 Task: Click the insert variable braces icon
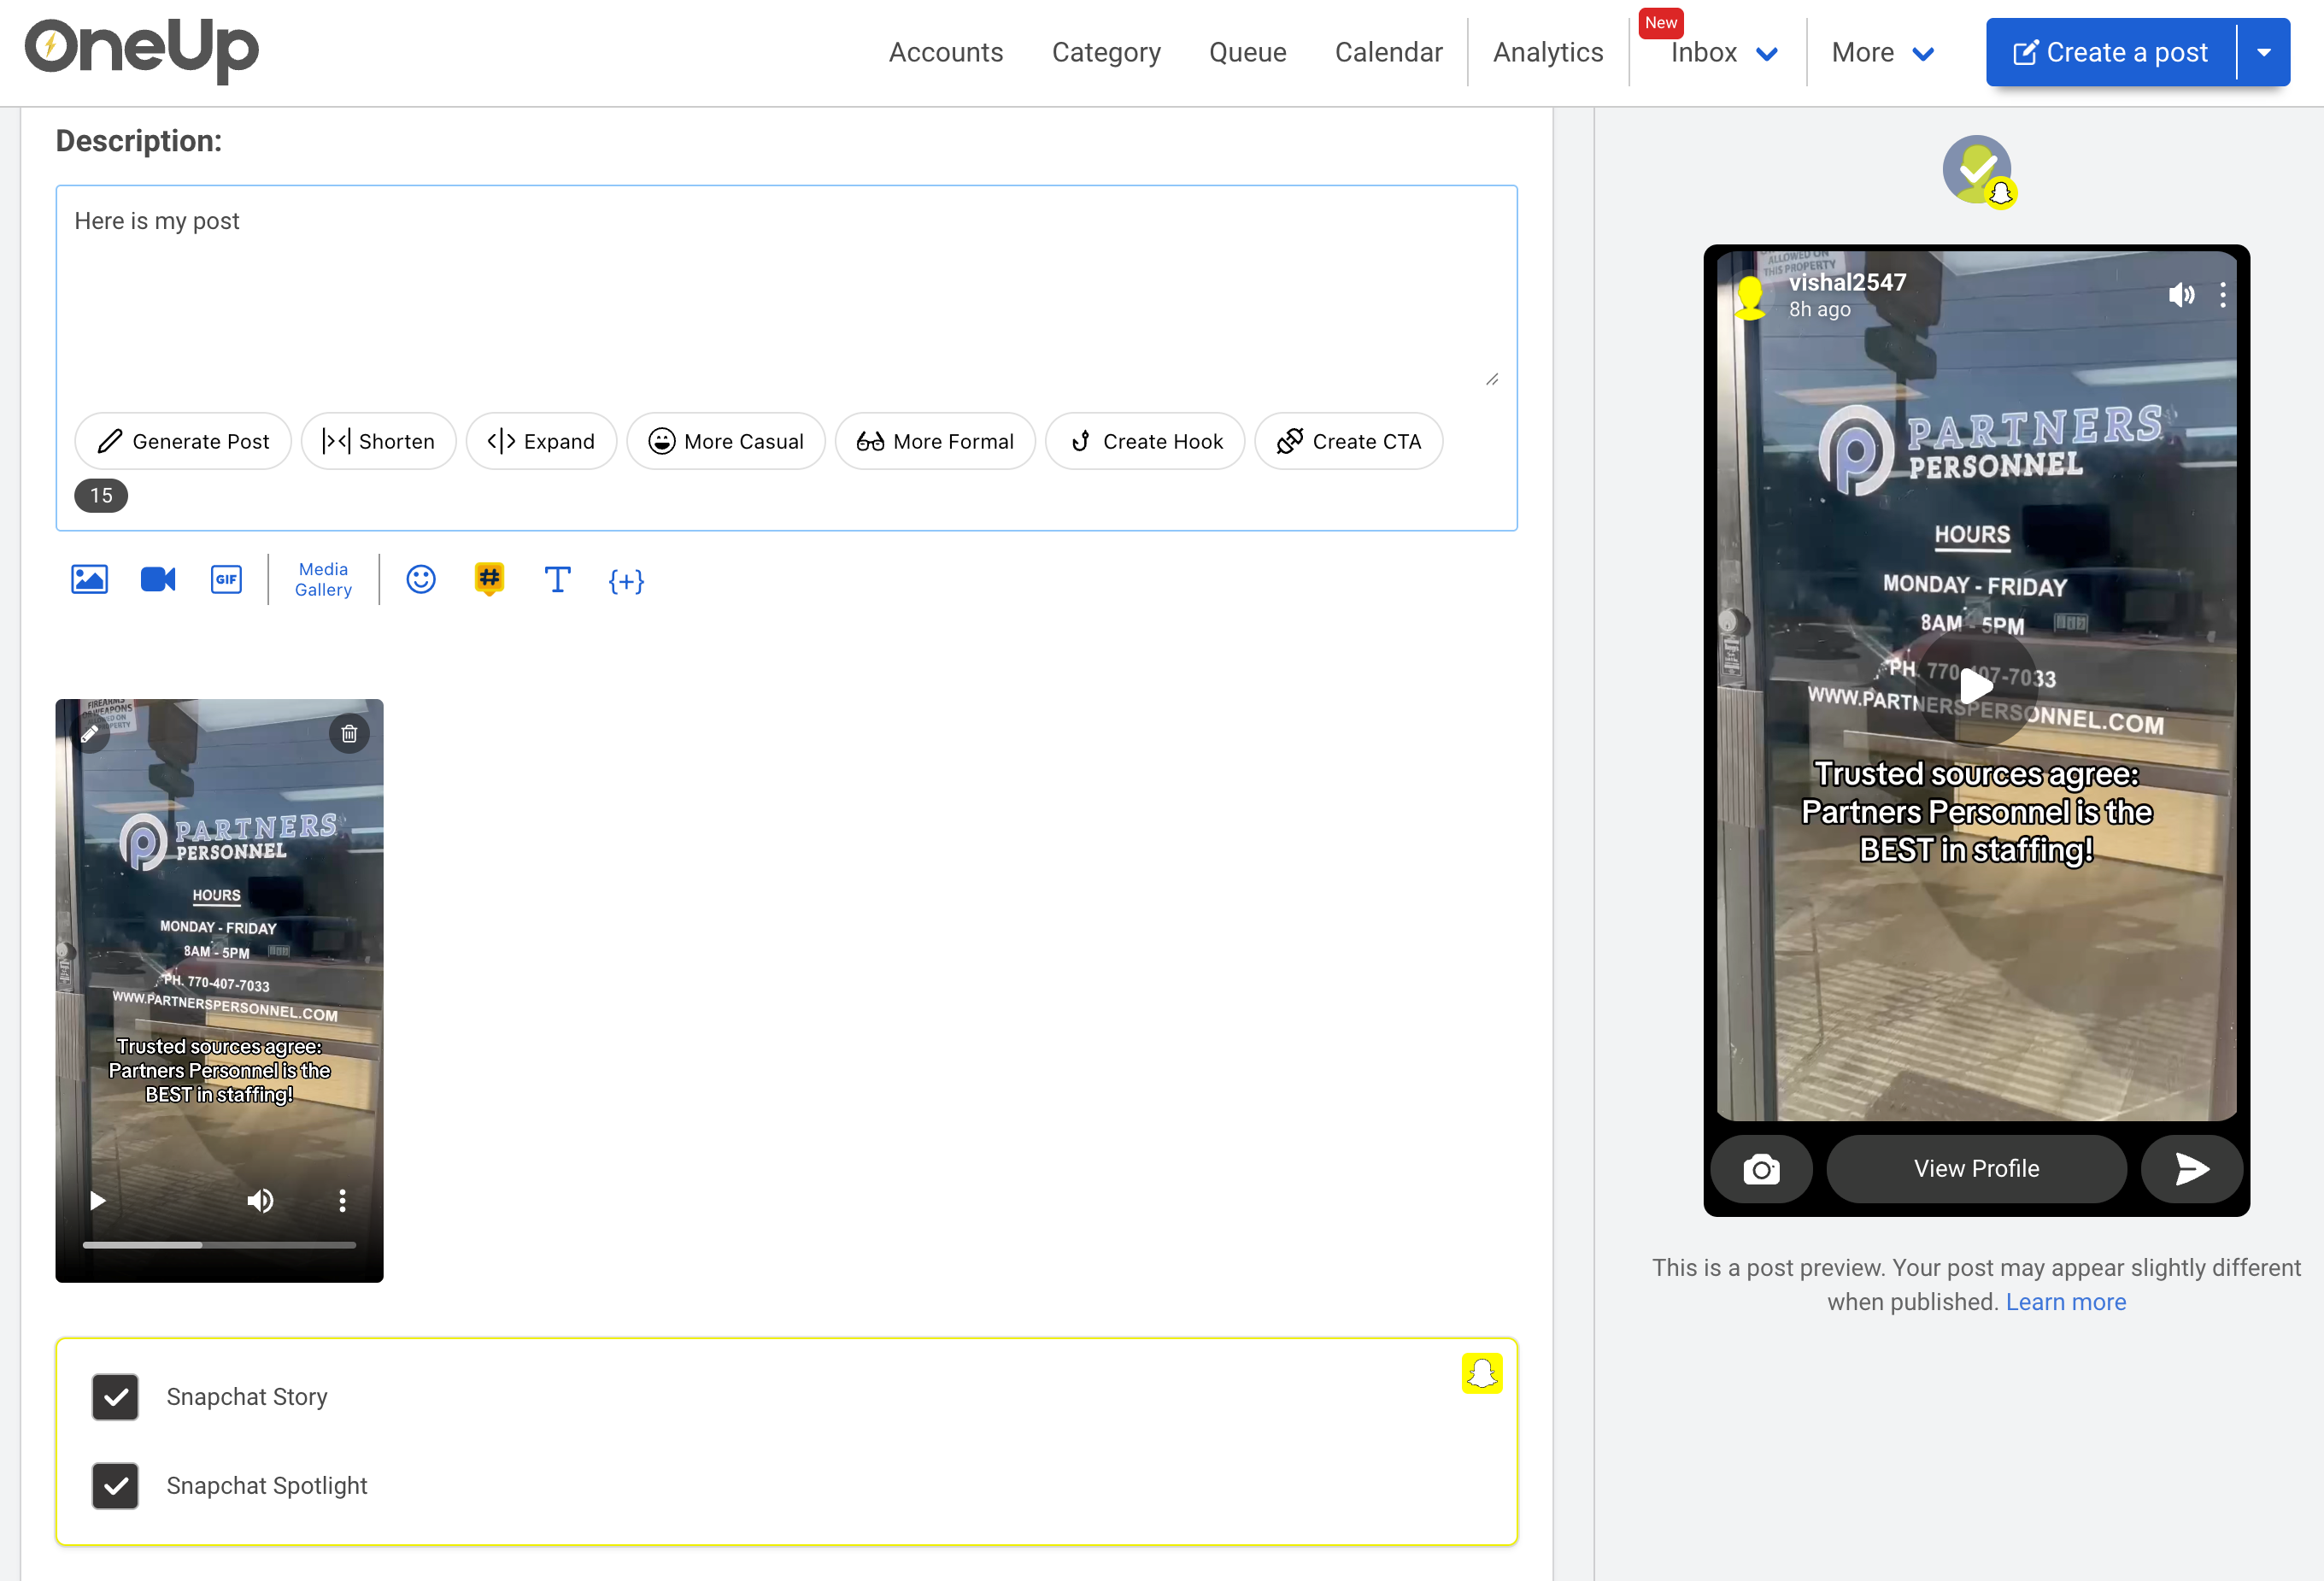tap(626, 581)
